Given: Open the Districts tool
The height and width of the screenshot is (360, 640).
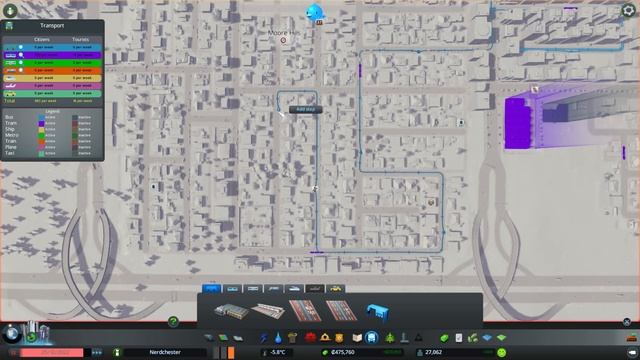Looking at the screenshot, I should (238, 338).
